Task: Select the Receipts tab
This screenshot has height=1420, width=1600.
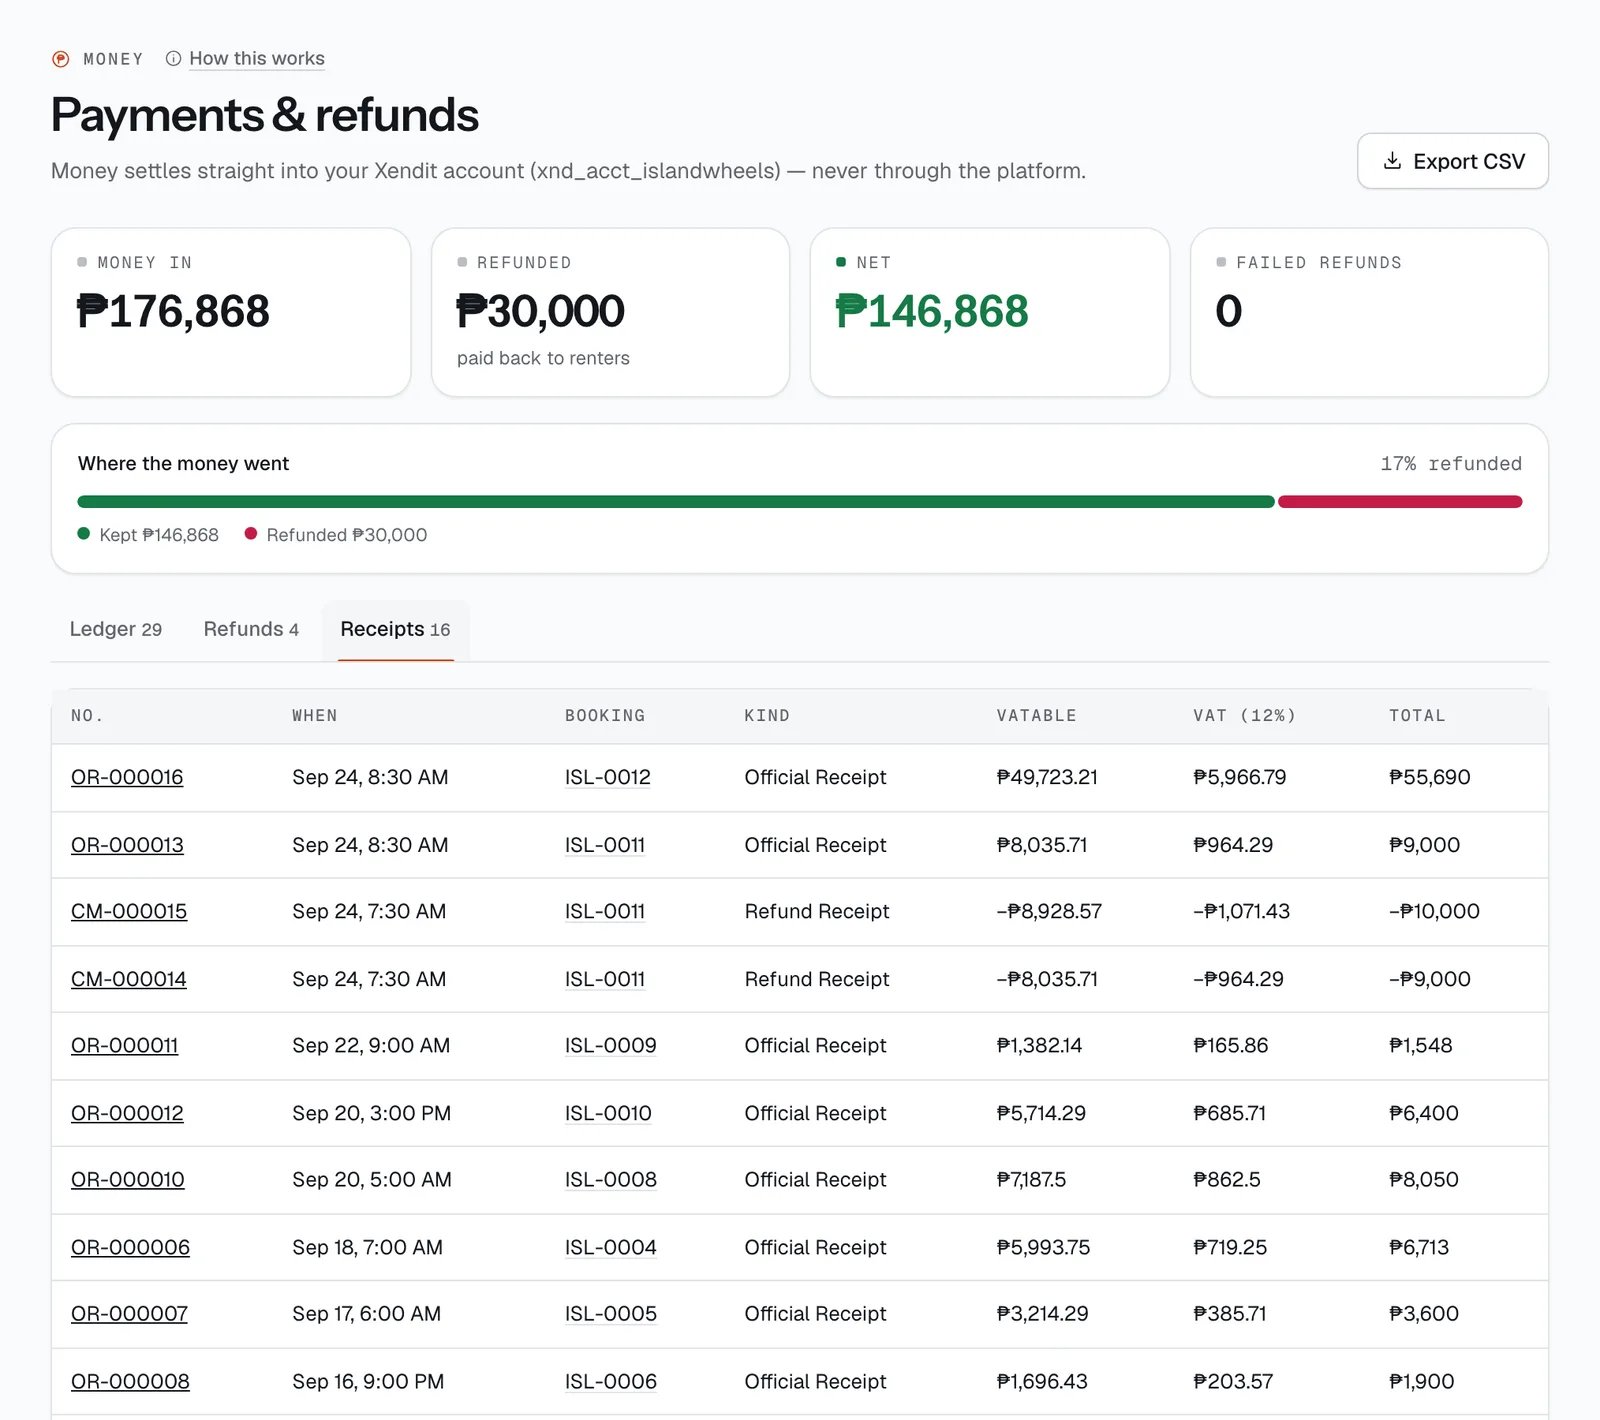Action: point(396,629)
